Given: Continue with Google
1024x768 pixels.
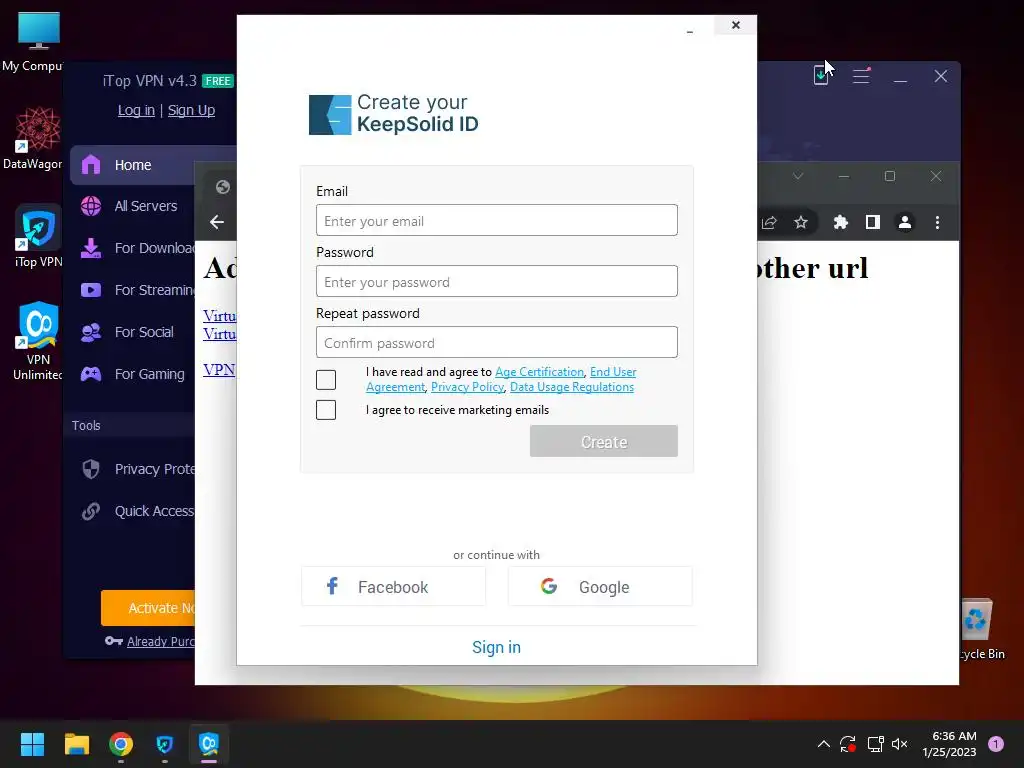Looking at the screenshot, I should click(x=600, y=586).
